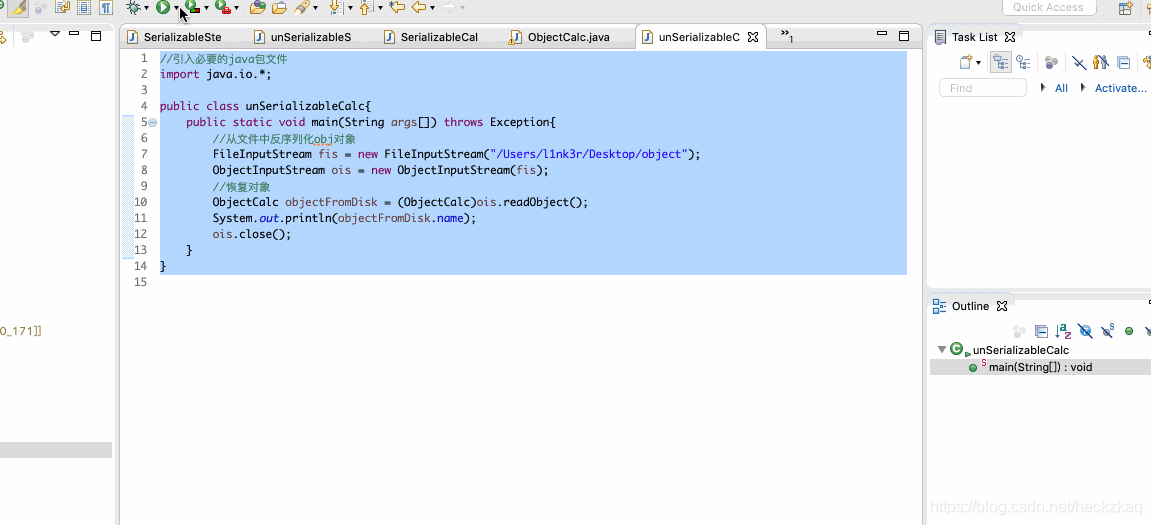Click the Back navigation arrow icon
The width and height of the screenshot is (1151, 525).
[x=419, y=7]
